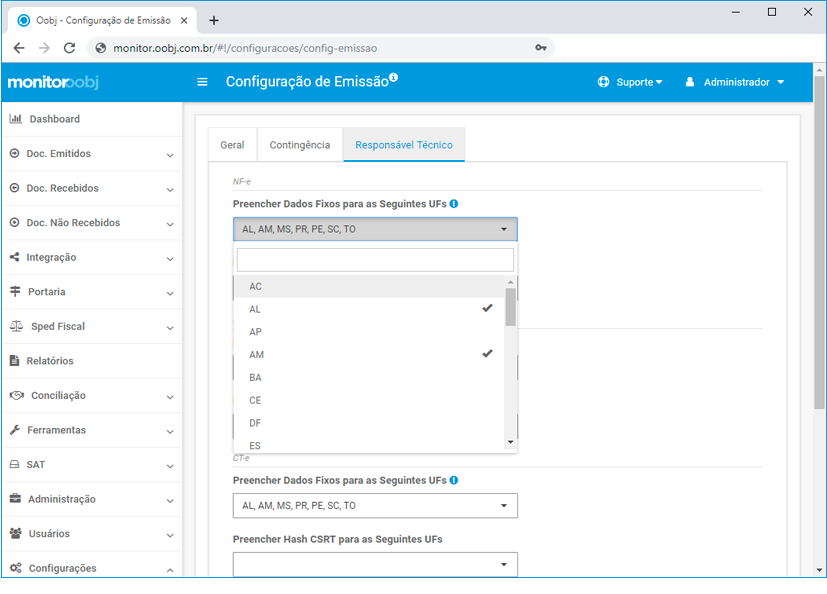827x594 pixels.
Task: Click the monitoroobj logo
Action: (53, 82)
